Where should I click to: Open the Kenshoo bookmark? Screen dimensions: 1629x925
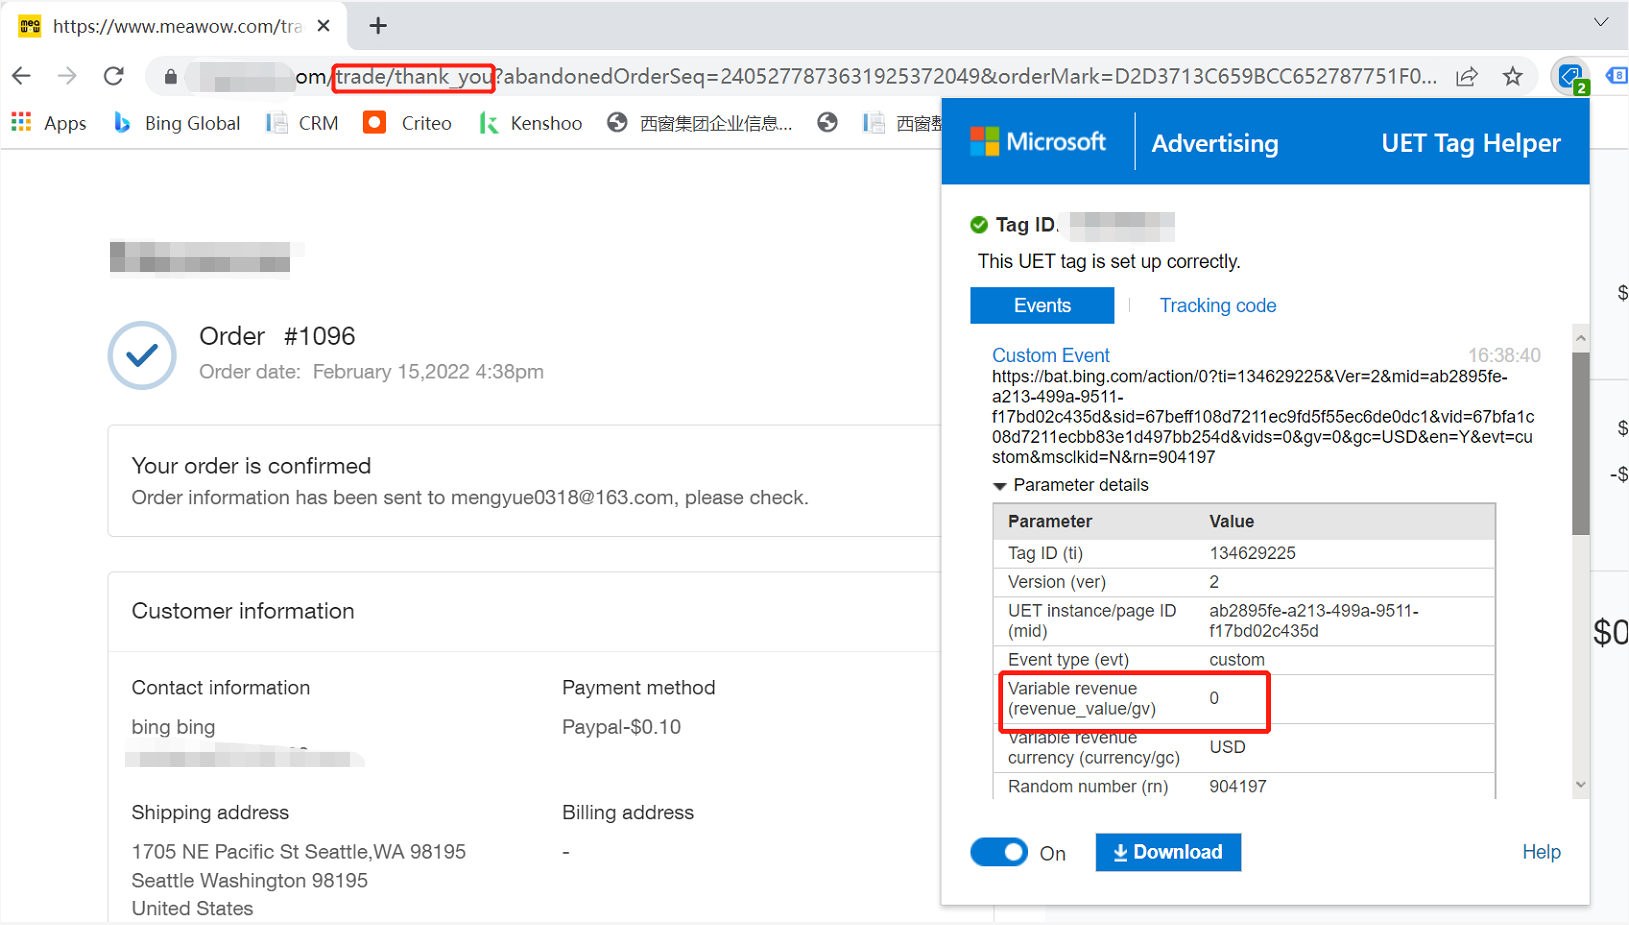pyautogui.click(x=531, y=123)
